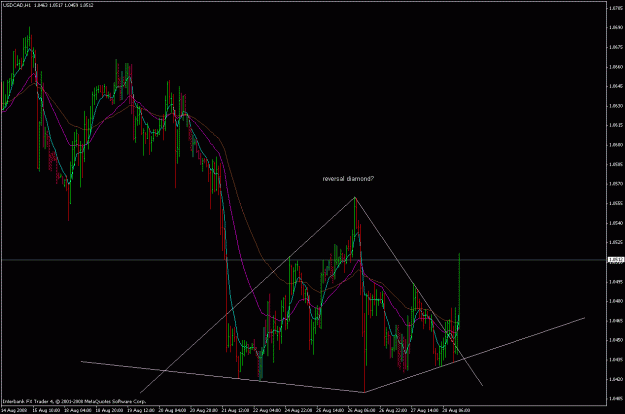The image size is (625, 414).
Task: Click the 1.0420 price axis label
Action: click(616, 379)
